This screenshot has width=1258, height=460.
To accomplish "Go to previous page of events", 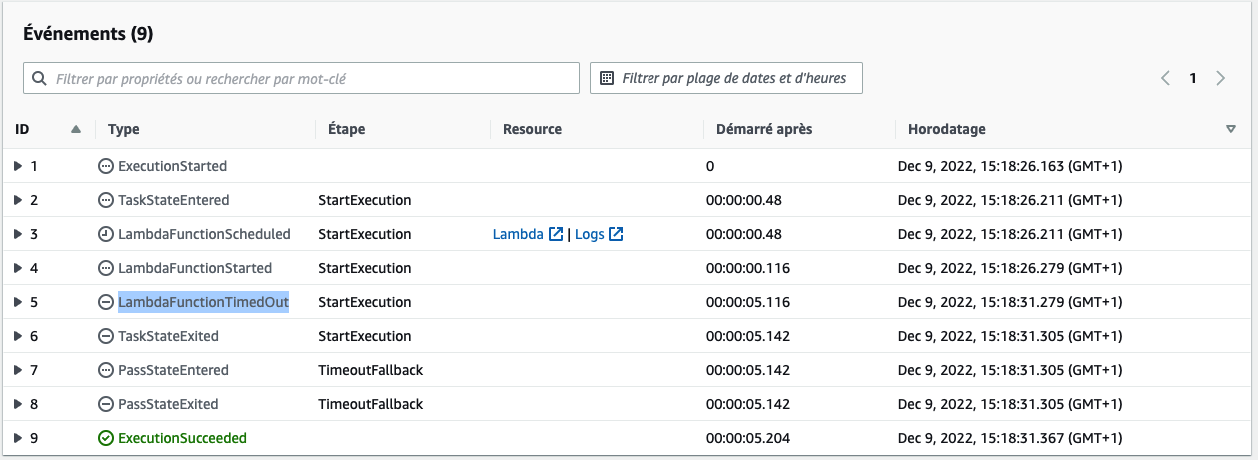I will (1165, 78).
